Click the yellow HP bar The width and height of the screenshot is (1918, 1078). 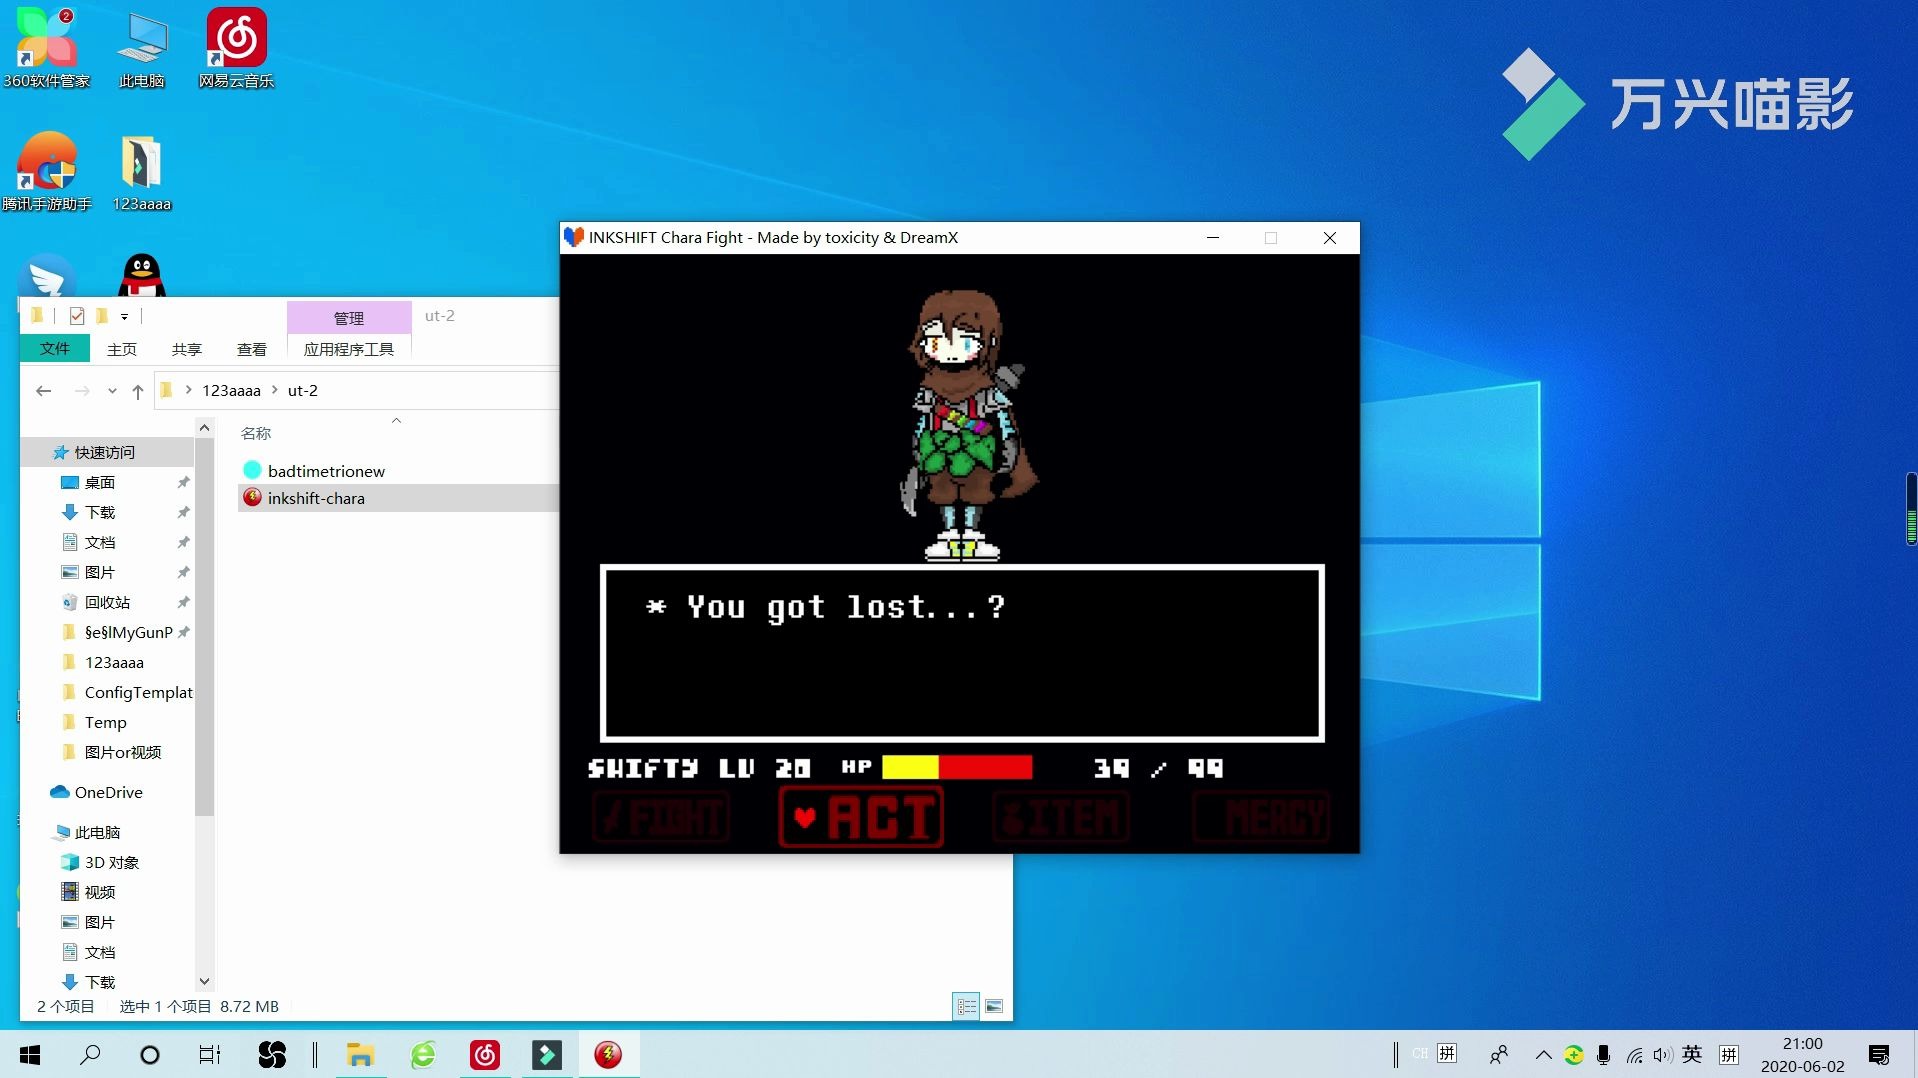[x=910, y=767]
